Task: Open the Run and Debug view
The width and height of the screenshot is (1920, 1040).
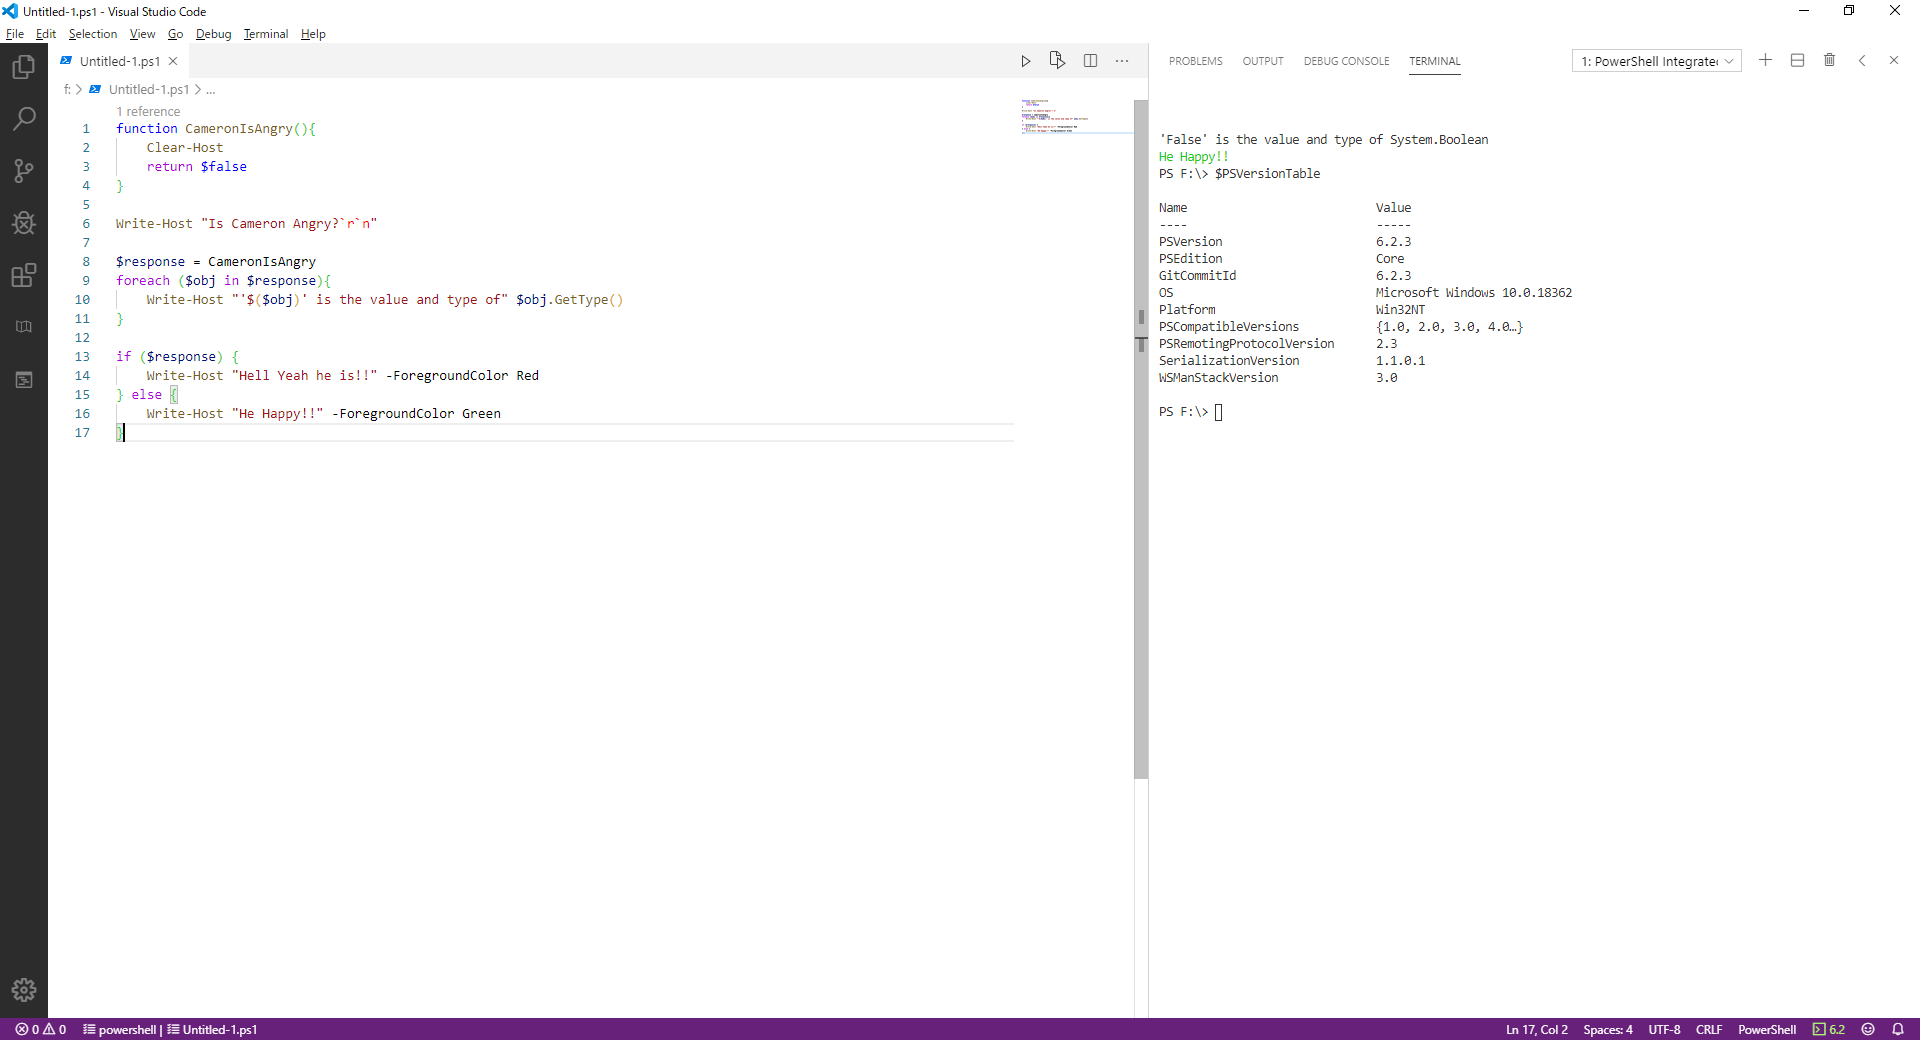Action: coord(24,223)
